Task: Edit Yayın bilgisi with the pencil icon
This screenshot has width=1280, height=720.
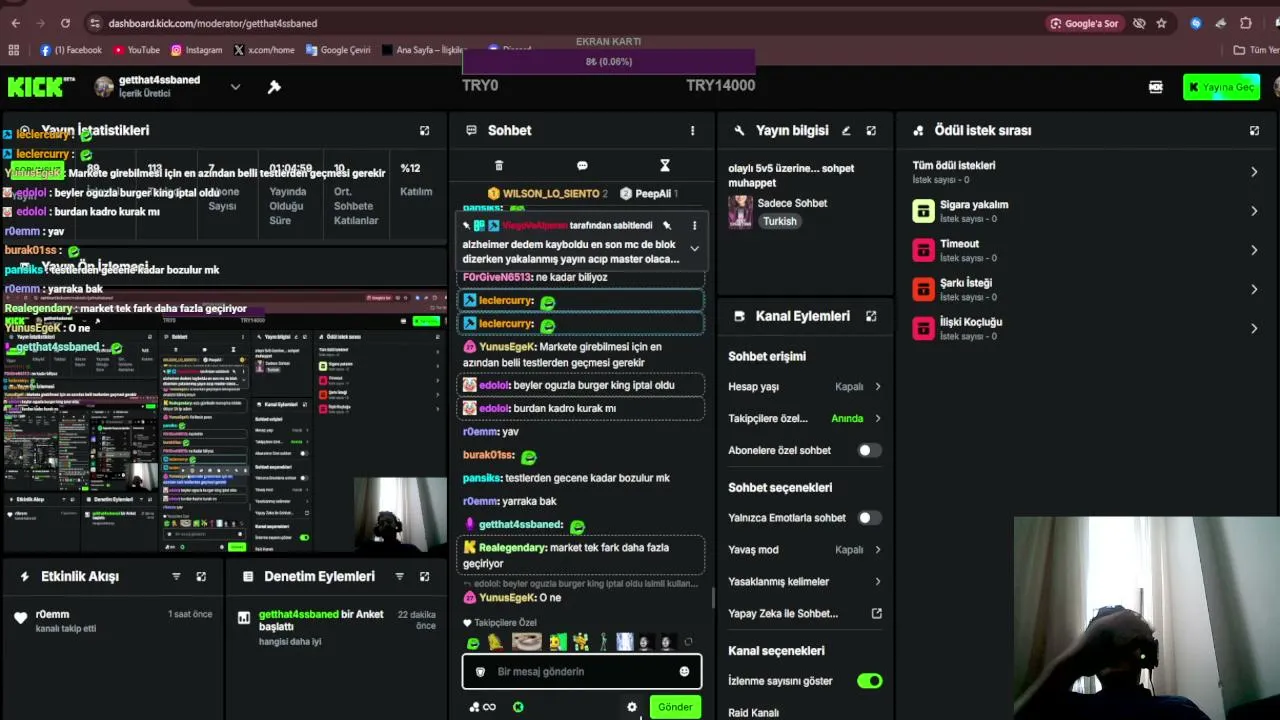Action: [846, 130]
